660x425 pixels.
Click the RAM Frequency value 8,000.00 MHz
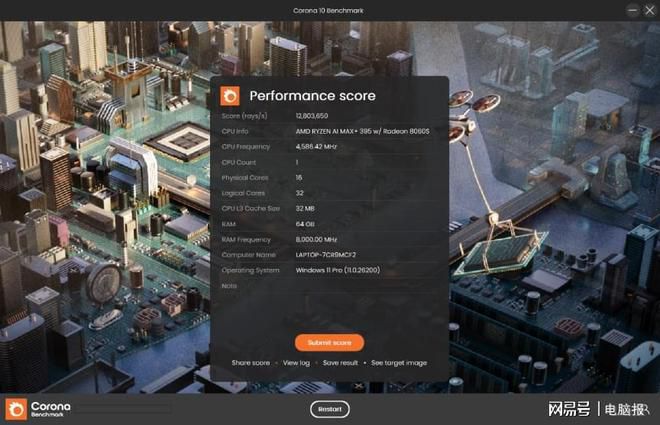click(x=316, y=239)
